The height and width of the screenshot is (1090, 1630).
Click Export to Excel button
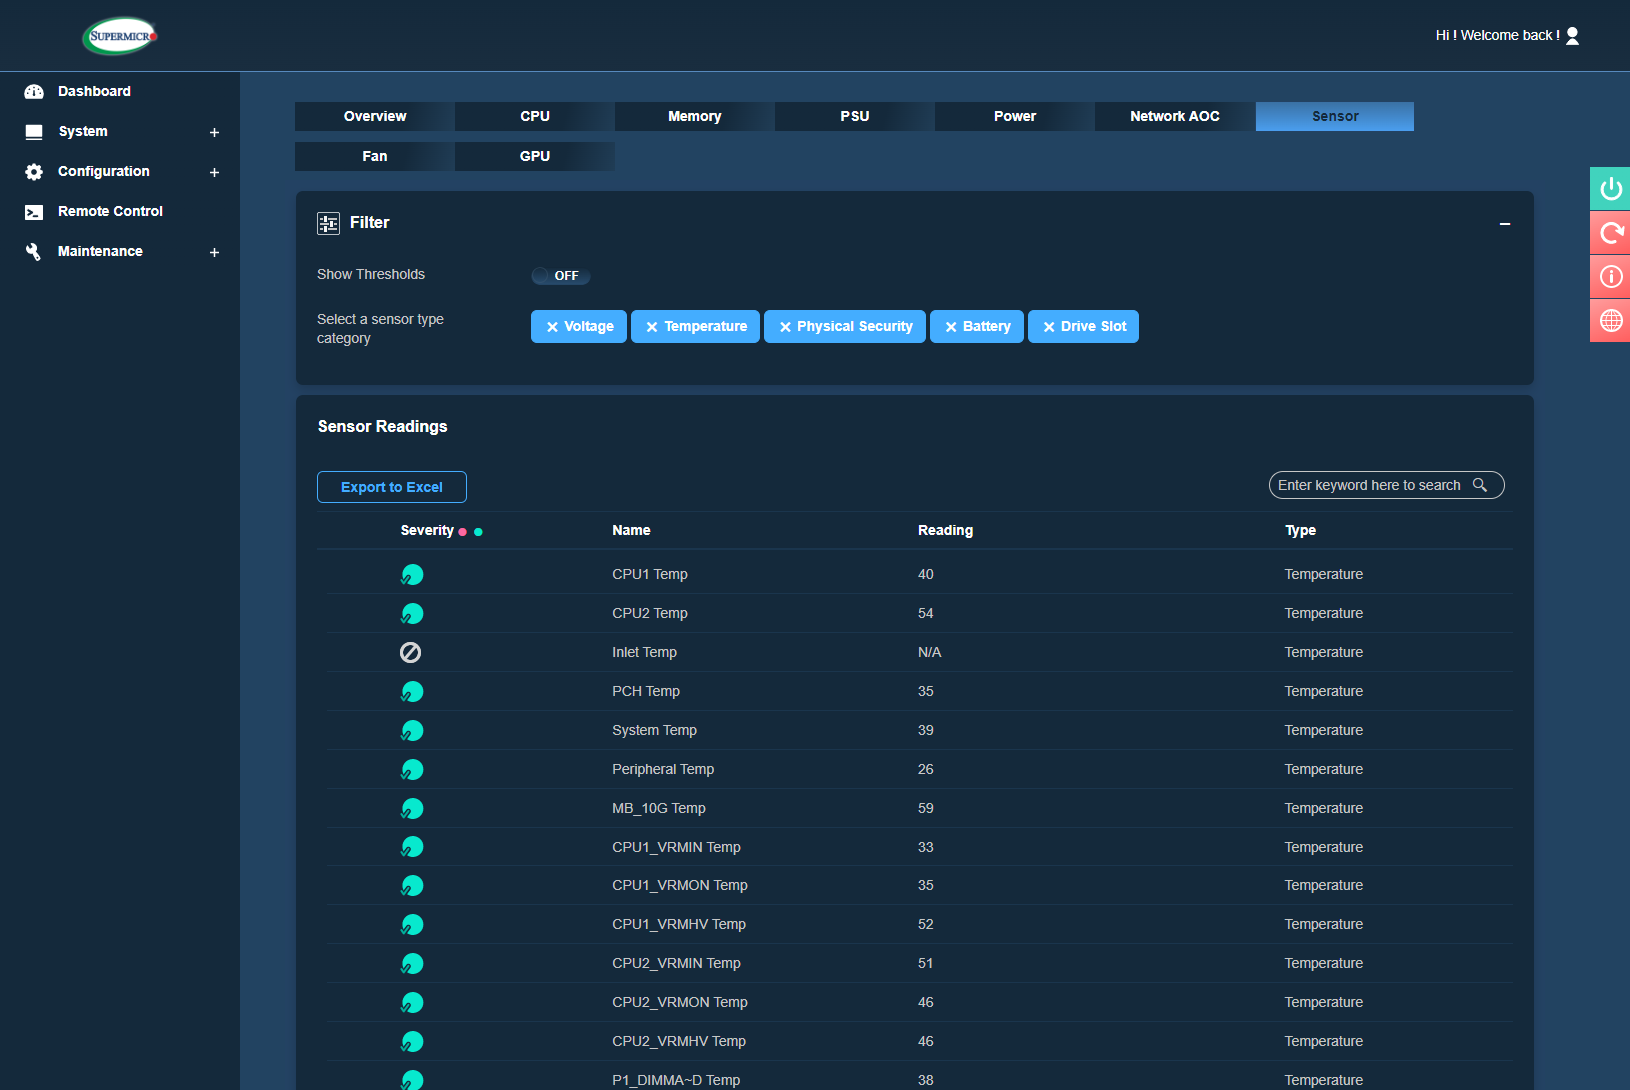[391, 487]
